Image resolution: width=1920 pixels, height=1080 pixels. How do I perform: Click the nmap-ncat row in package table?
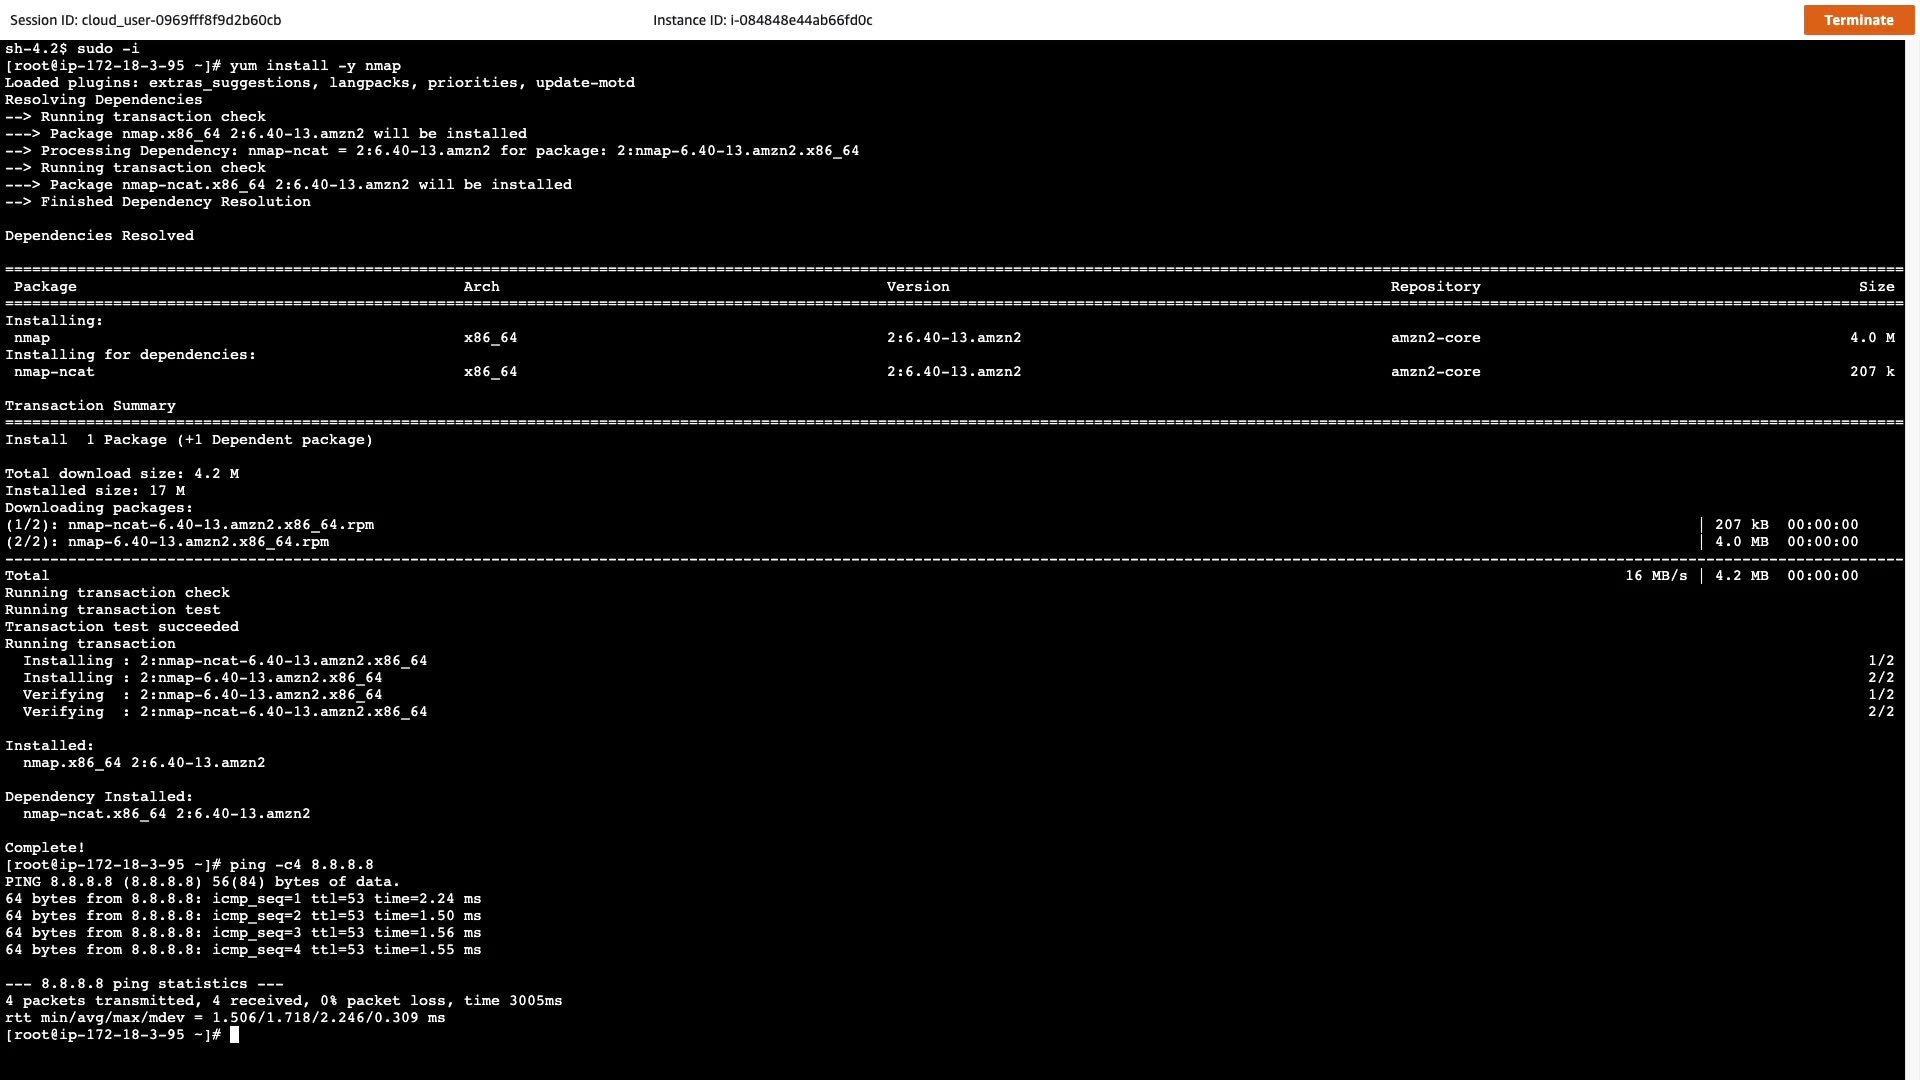point(54,372)
